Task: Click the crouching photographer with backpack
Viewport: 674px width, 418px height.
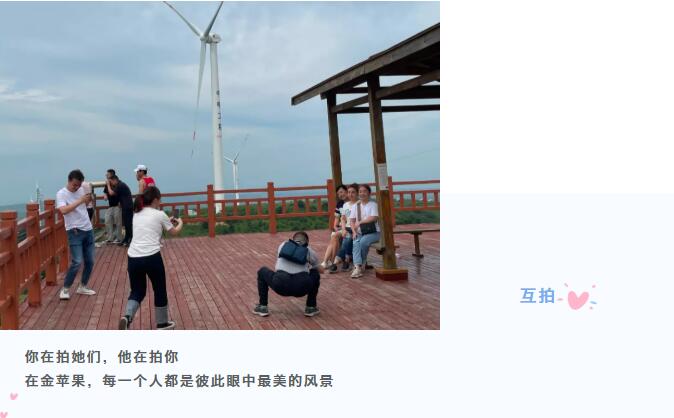Action: 290,274
